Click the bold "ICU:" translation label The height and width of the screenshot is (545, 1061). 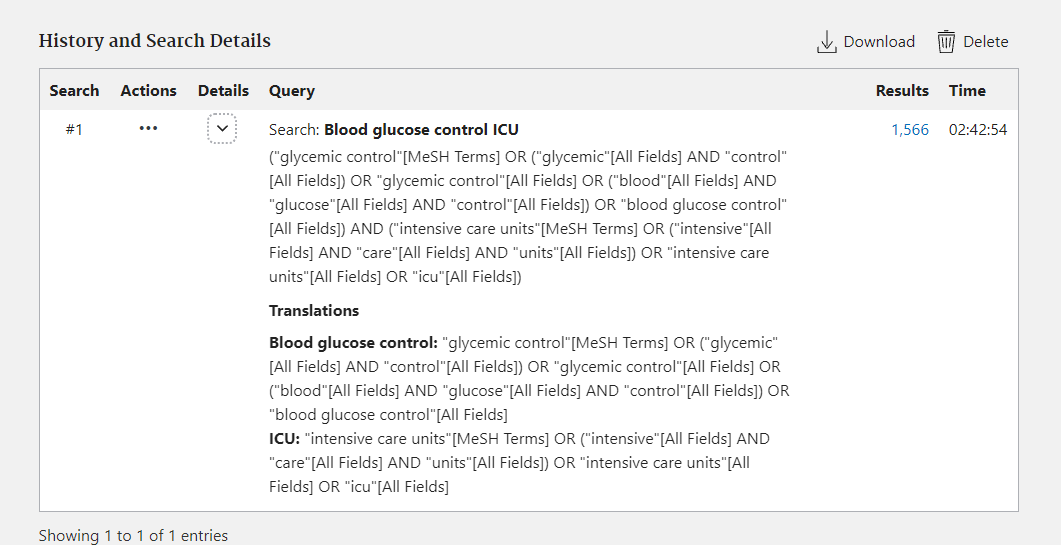tap(284, 439)
